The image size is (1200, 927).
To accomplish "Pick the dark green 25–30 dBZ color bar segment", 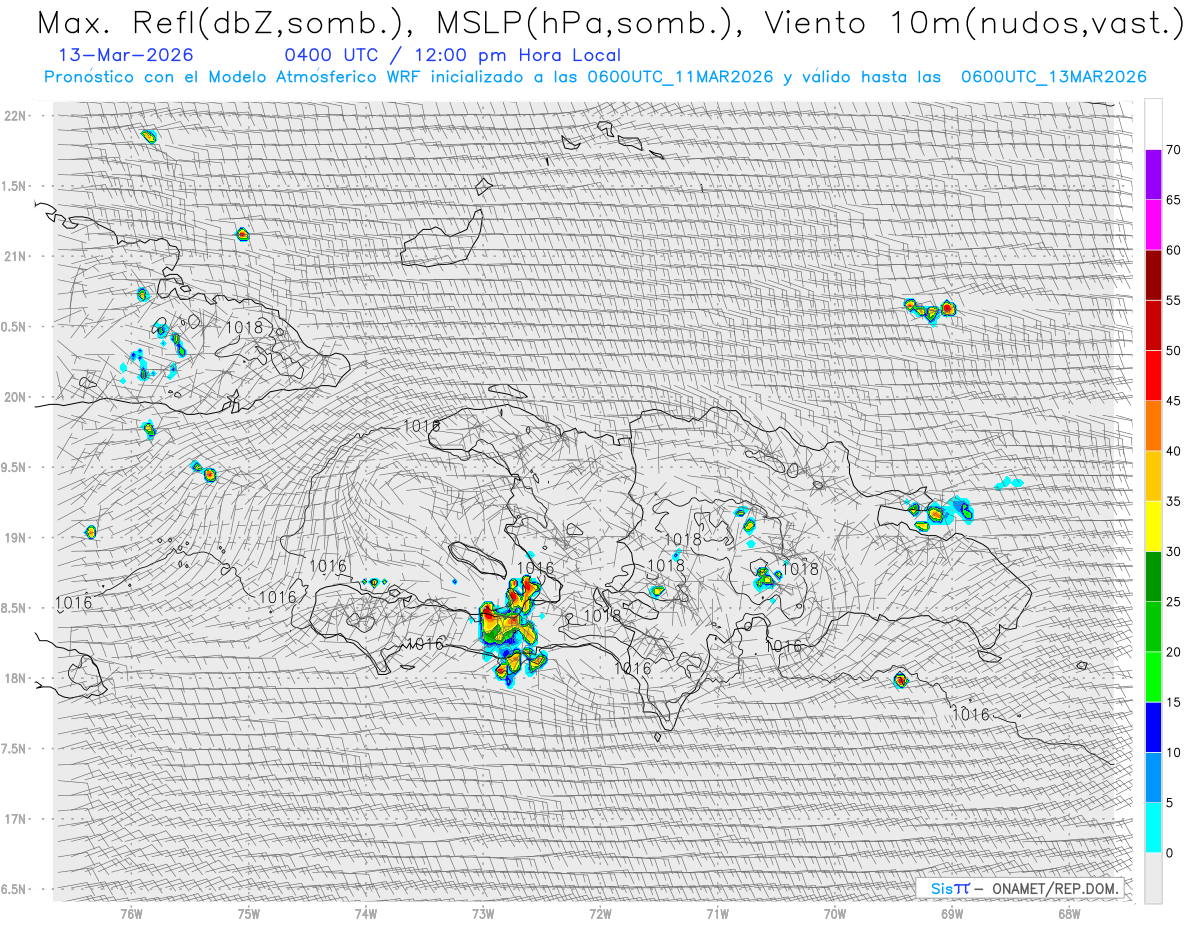I will point(1153,577).
